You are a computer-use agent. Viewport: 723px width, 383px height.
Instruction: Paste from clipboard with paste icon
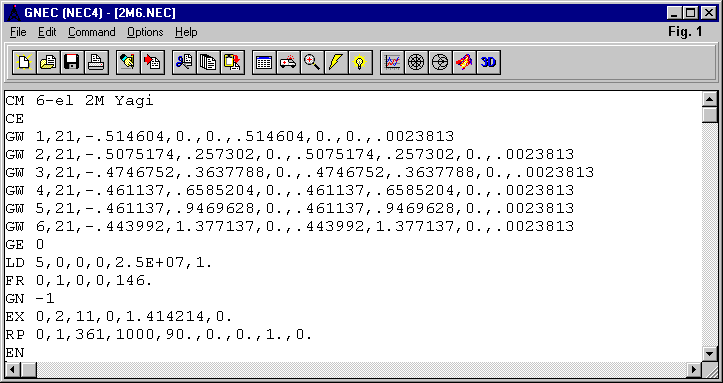pyautogui.click(x=232, y=62)
